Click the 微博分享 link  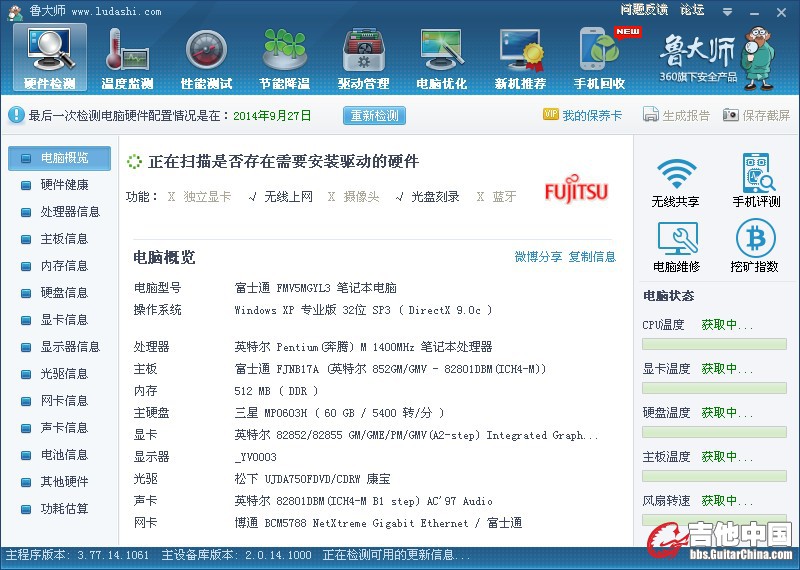(538, 257)
